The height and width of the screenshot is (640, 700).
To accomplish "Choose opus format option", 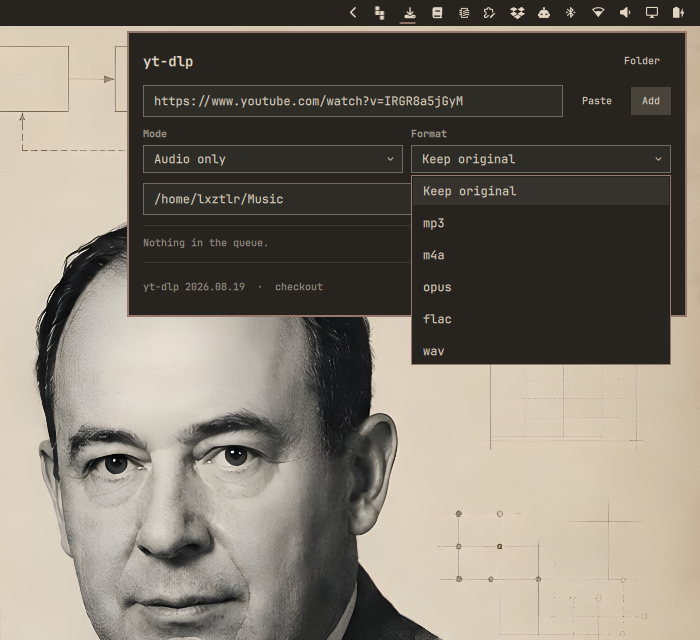I will pos(541,287).
